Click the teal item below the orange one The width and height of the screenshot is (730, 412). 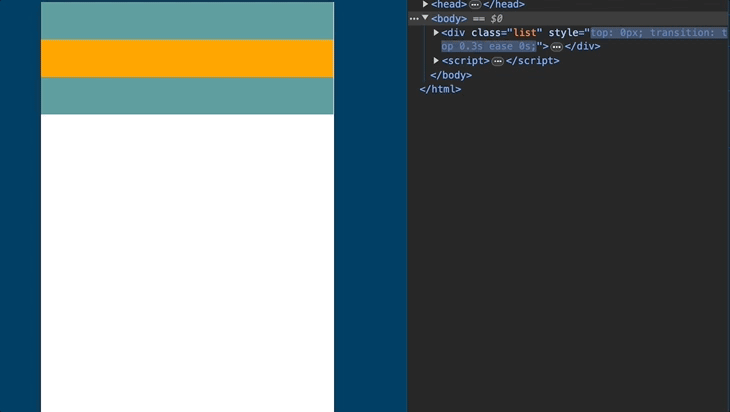[187, 95]
